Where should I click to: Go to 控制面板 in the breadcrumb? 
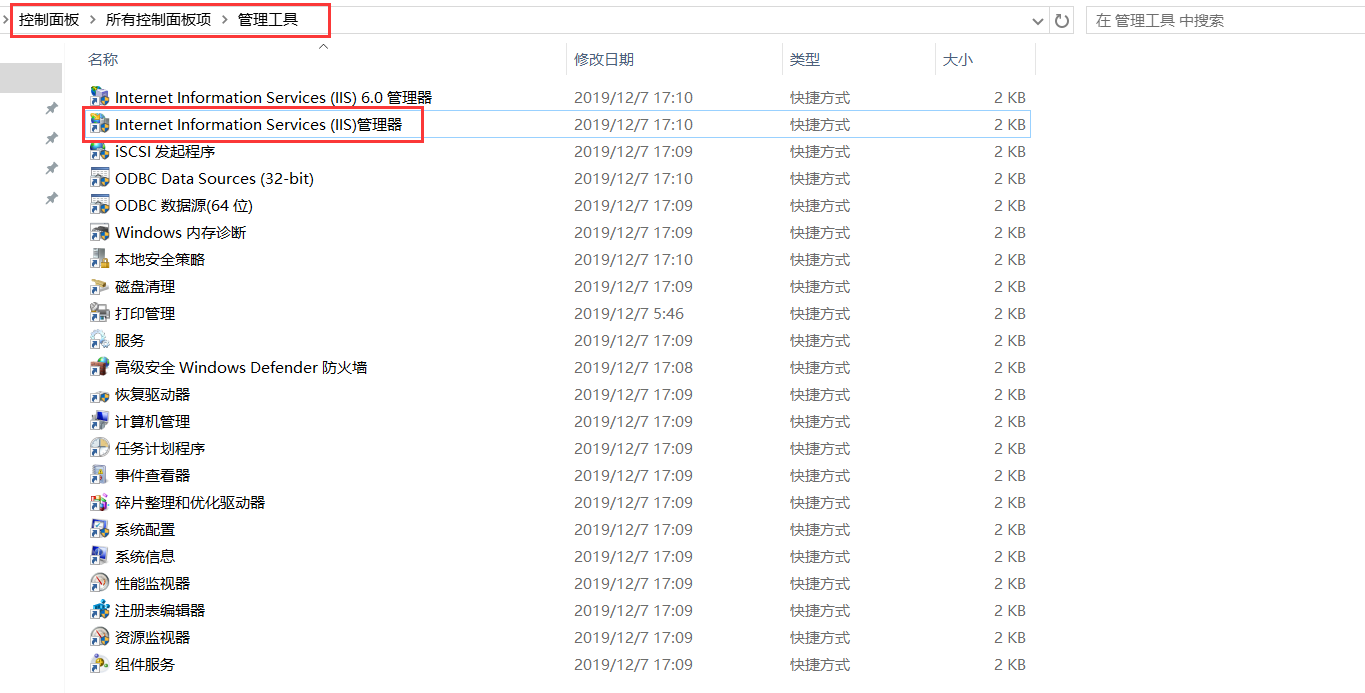click(x=49, y=19)
